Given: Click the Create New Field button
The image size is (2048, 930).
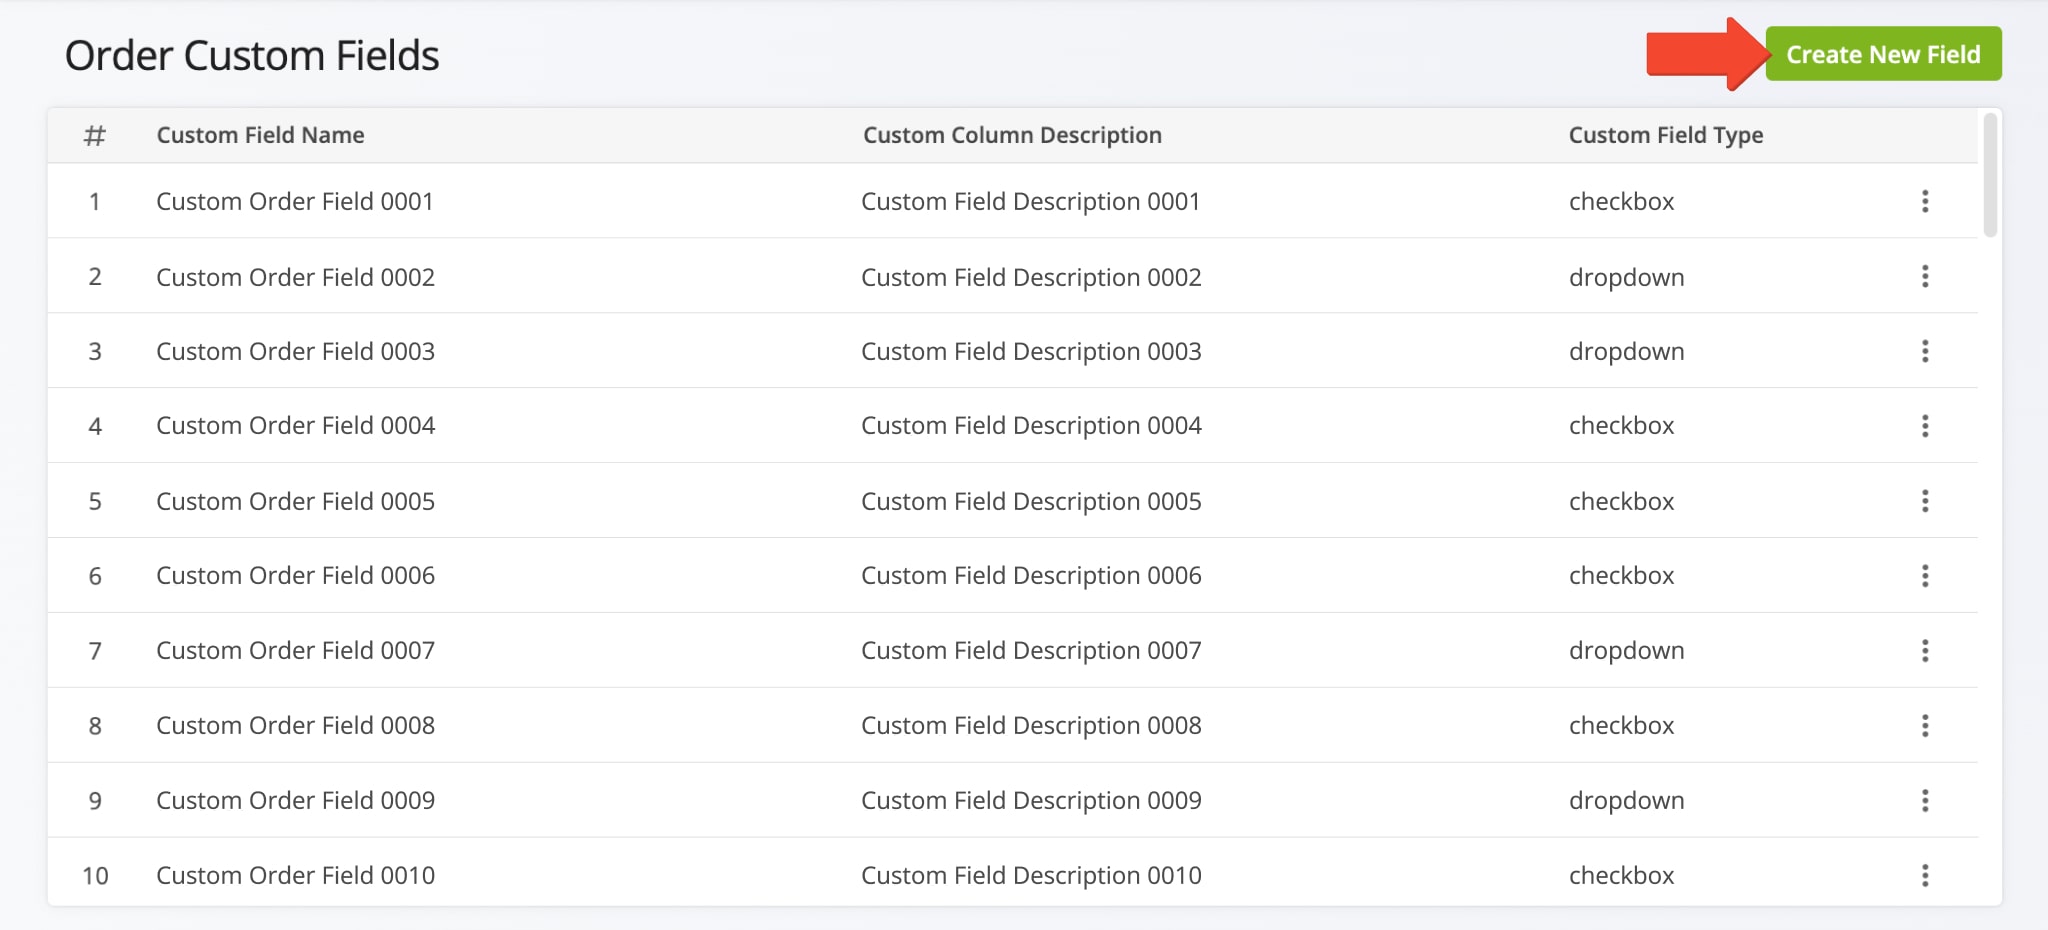Looking at the screenshot, I should click(x=1883, y=54).
